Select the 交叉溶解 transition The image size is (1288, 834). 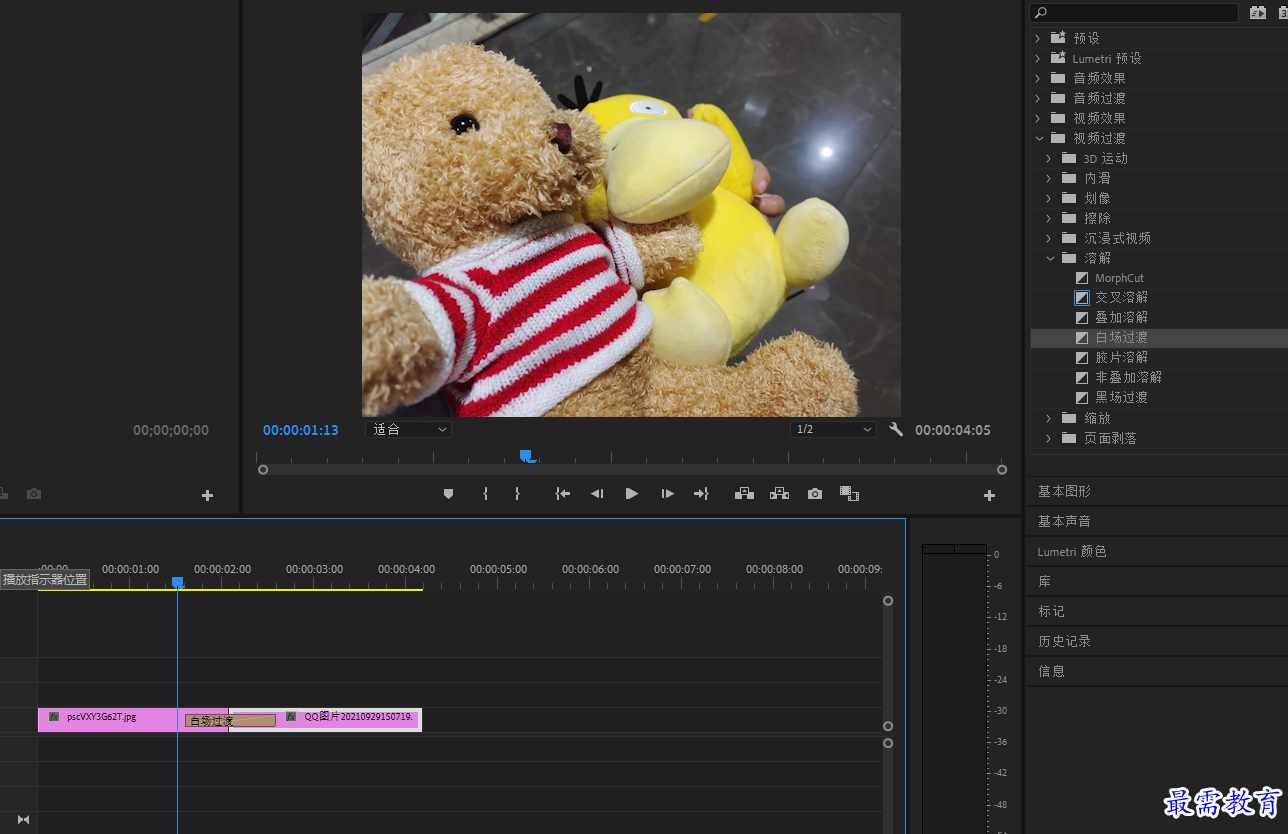pyautogui.click(x=1121, y=298)
